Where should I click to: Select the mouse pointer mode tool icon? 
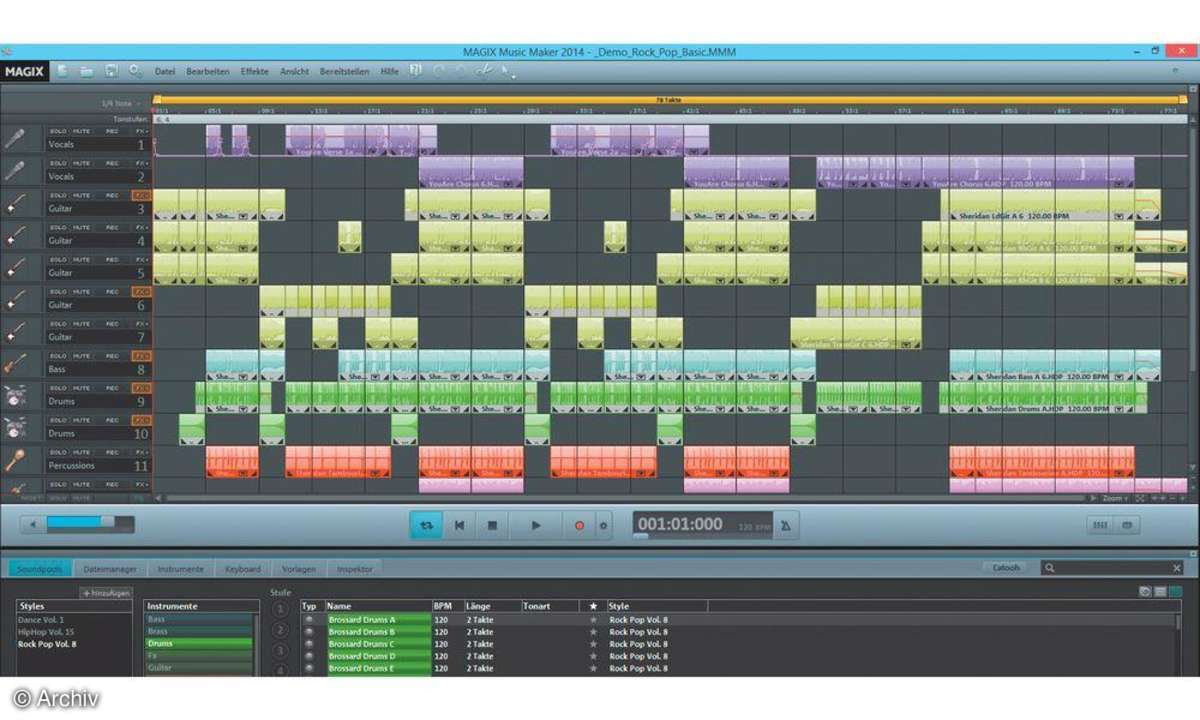click(x=508, y=71)
